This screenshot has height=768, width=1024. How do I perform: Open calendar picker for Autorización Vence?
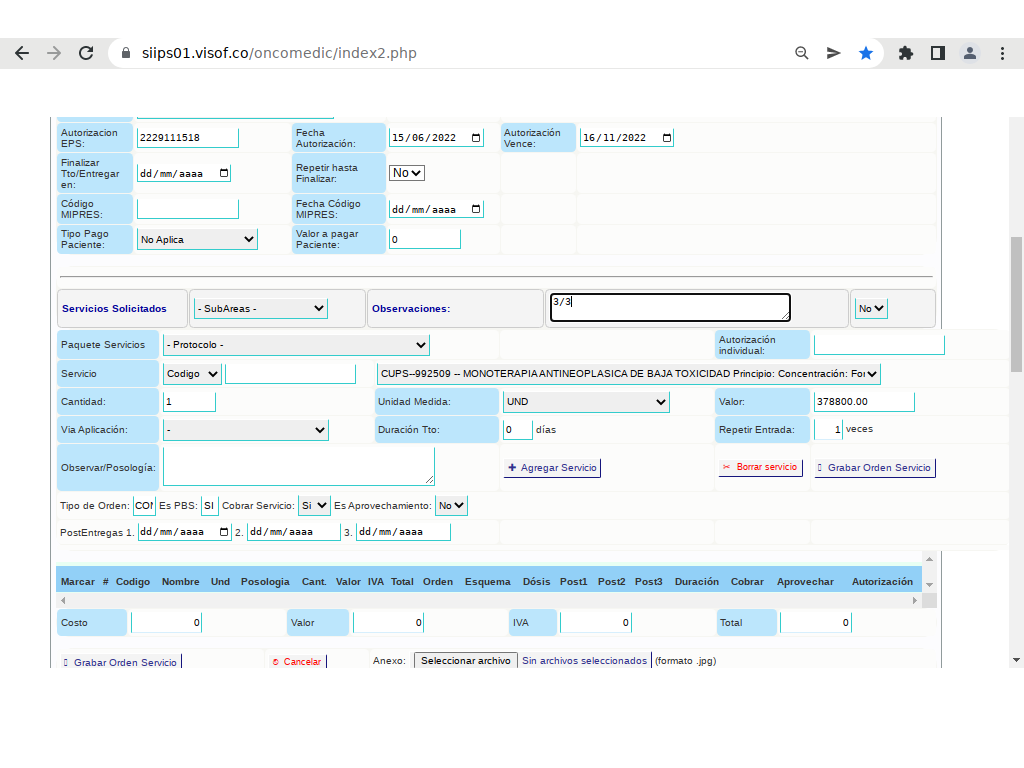click(666, 138)
